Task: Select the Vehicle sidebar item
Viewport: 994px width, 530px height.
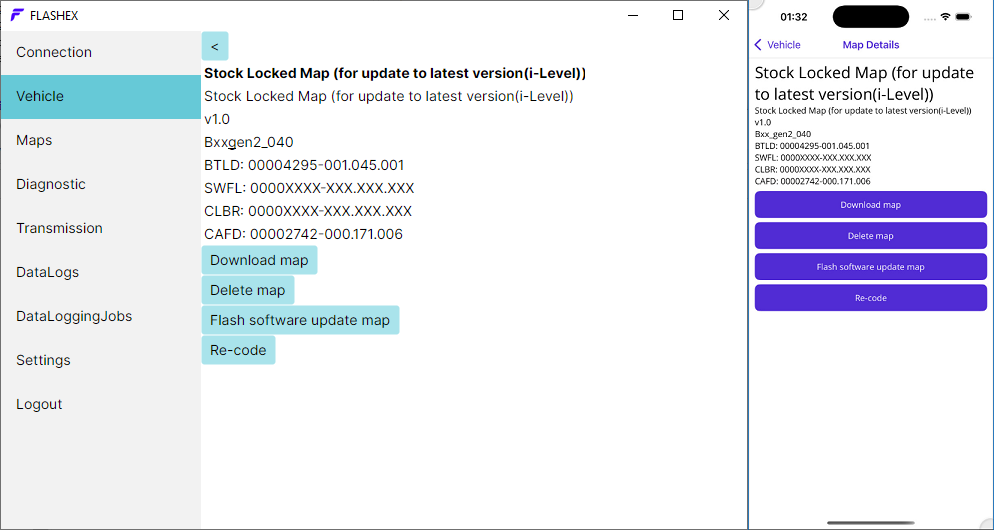Action: click(x=40, y=96)
